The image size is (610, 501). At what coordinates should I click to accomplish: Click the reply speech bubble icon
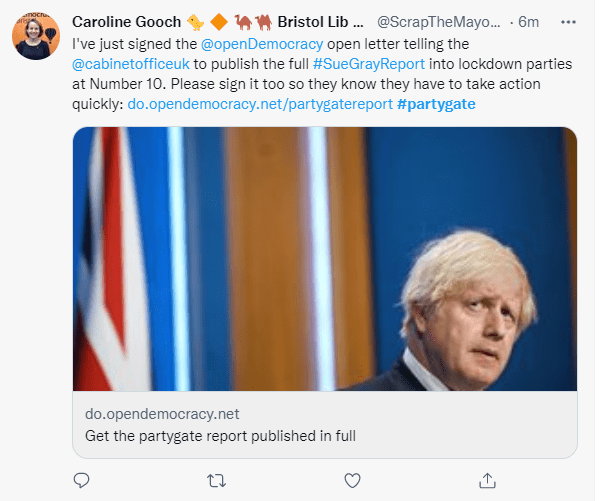[x=82, y=480]
